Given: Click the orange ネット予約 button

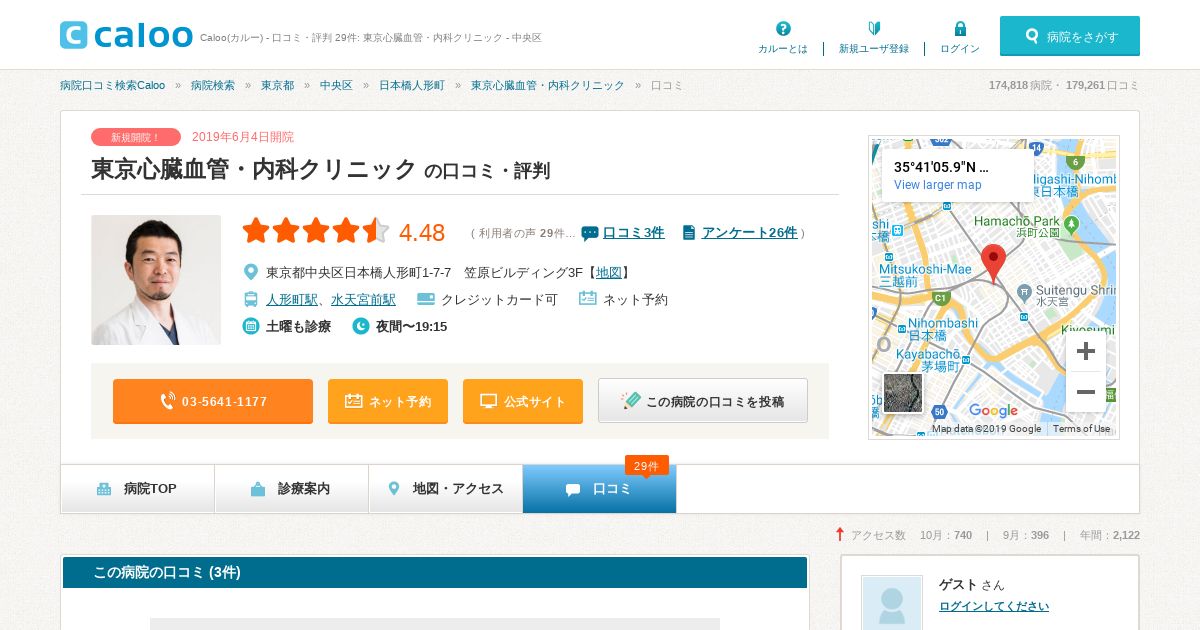Looking at the screenshot, I should 388,401.
